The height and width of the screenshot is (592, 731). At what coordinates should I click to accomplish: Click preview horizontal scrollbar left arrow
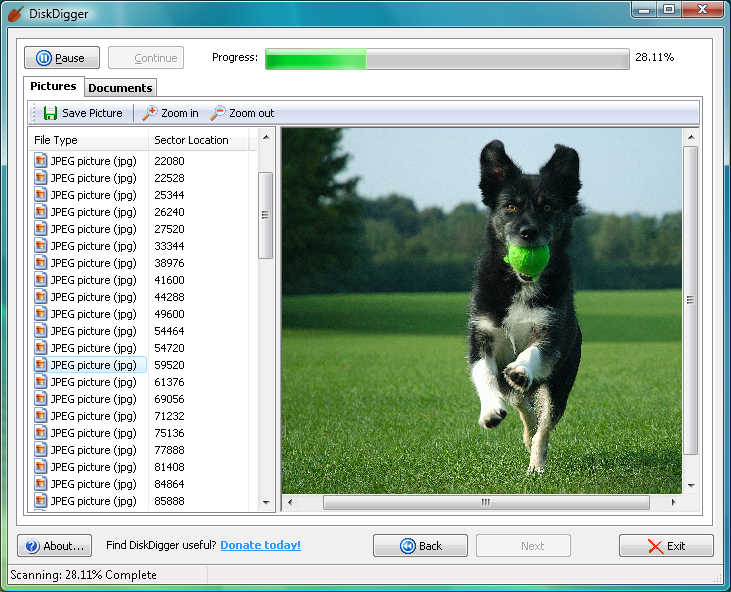coord(290,503)
